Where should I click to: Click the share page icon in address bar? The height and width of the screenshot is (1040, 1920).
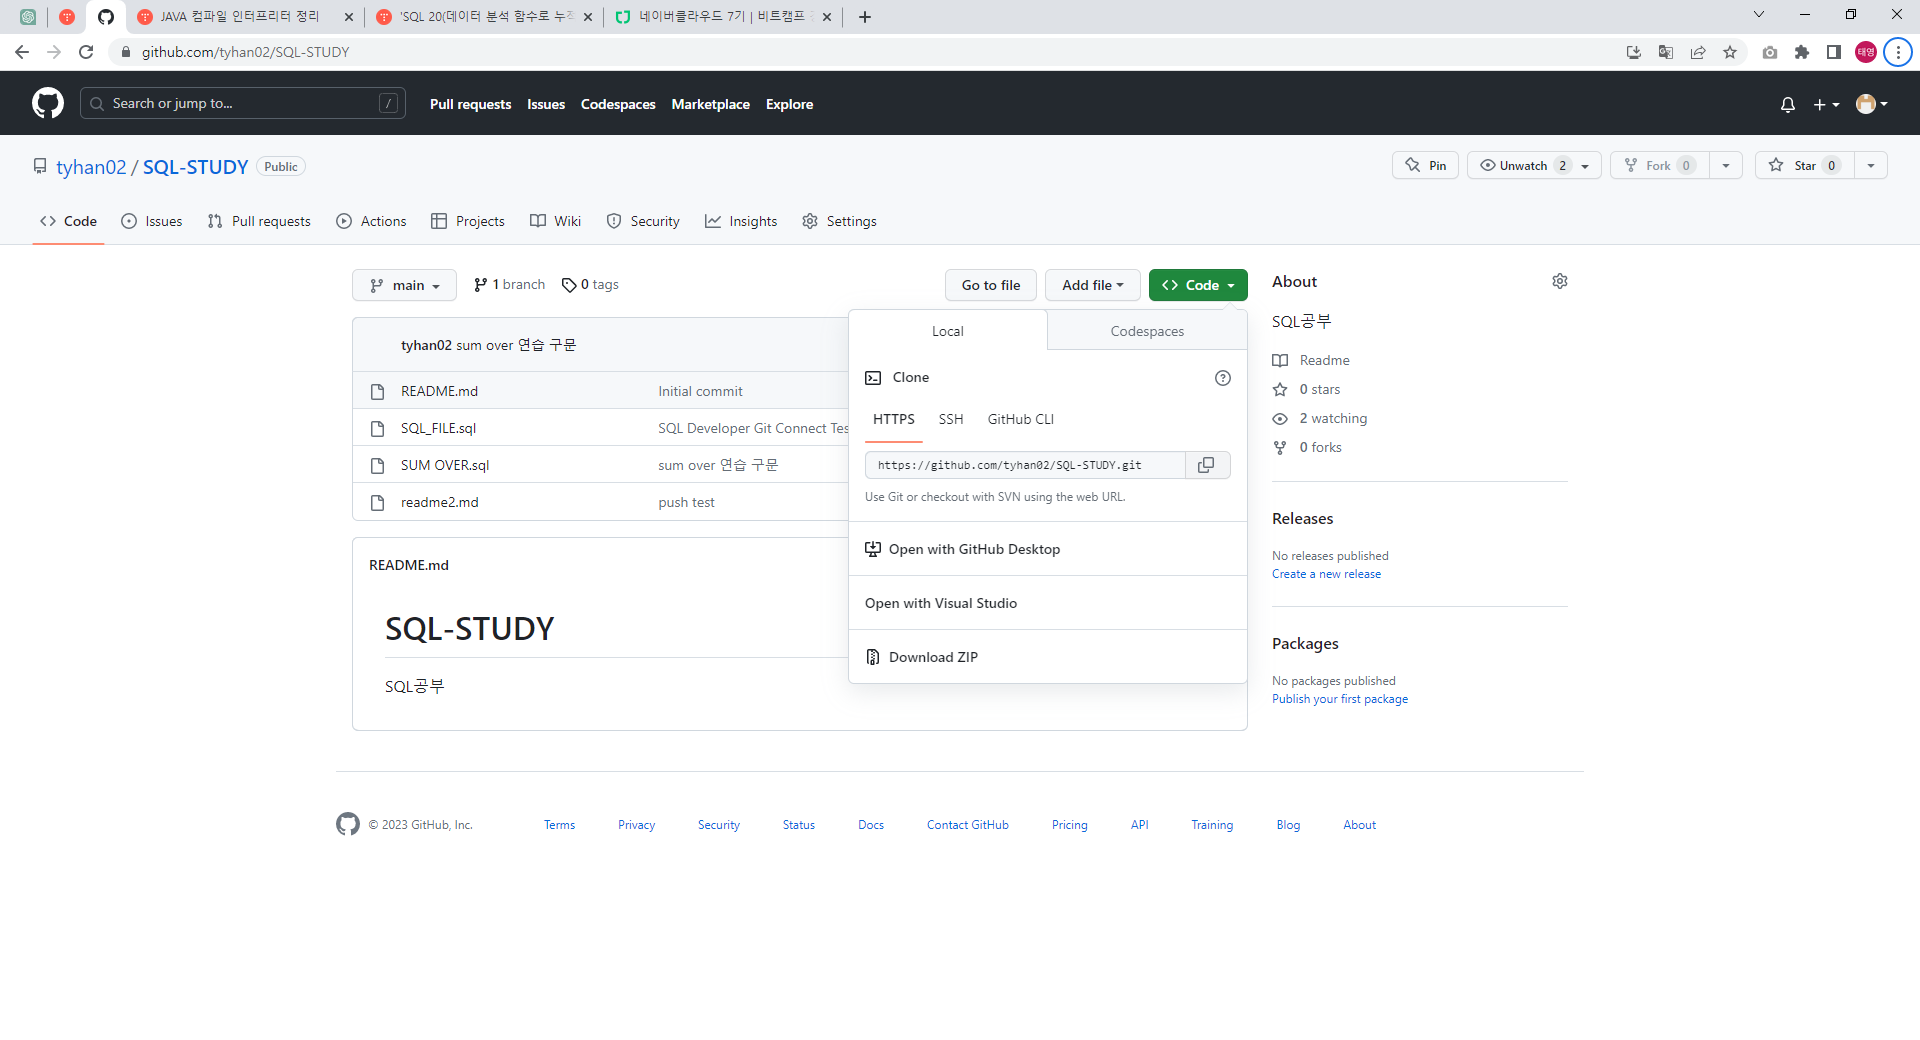(1698, 52)
